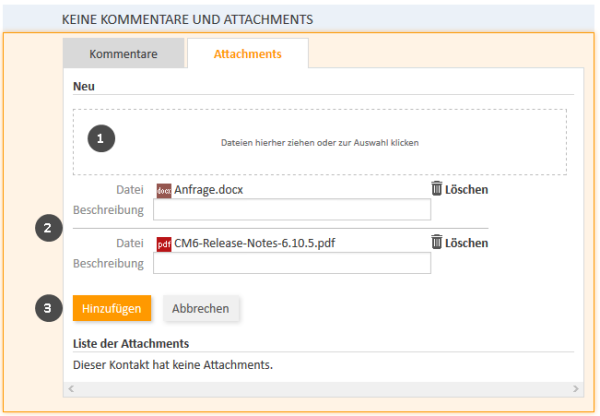Select the Attachments tab
The width and height of the screenshot is (600, 416).
coord(248,54)
